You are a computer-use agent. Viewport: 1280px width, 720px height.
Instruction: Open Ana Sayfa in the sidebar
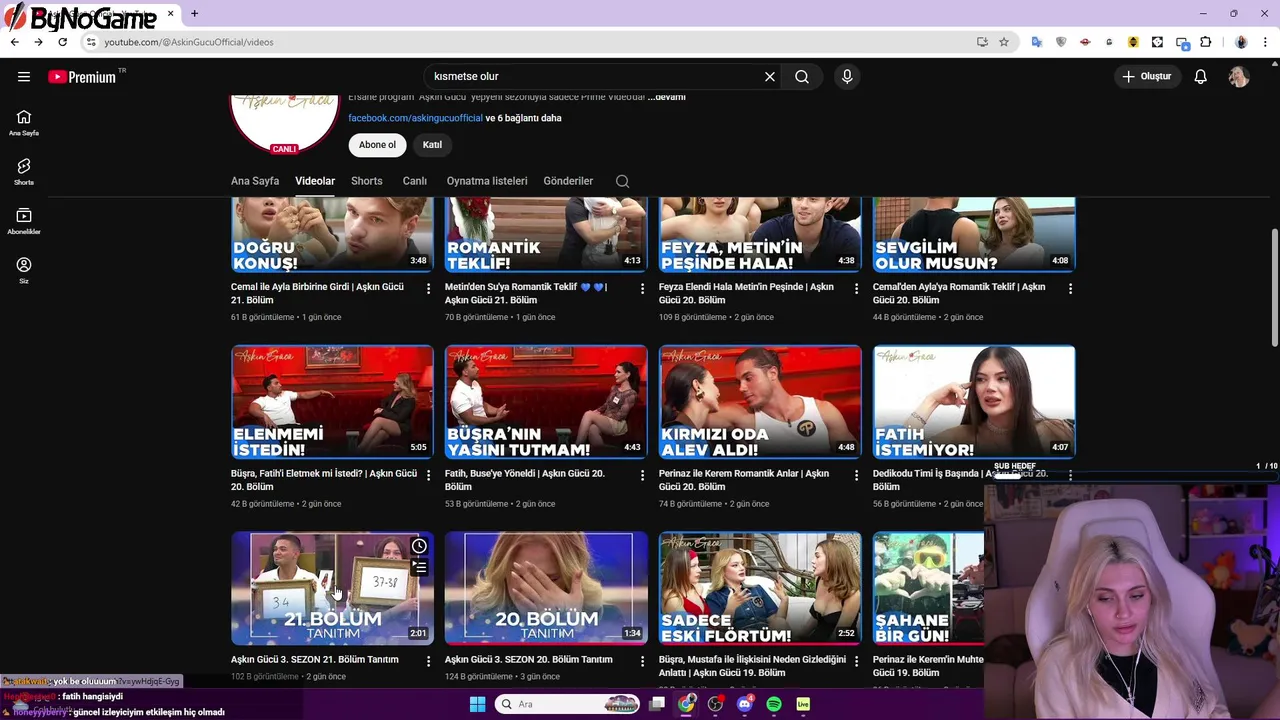[24, 123]
